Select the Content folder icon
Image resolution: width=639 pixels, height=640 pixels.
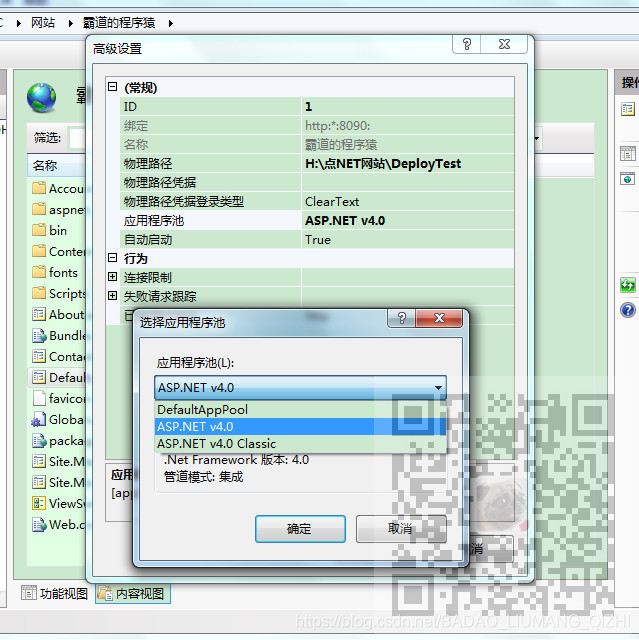(39, 251)
